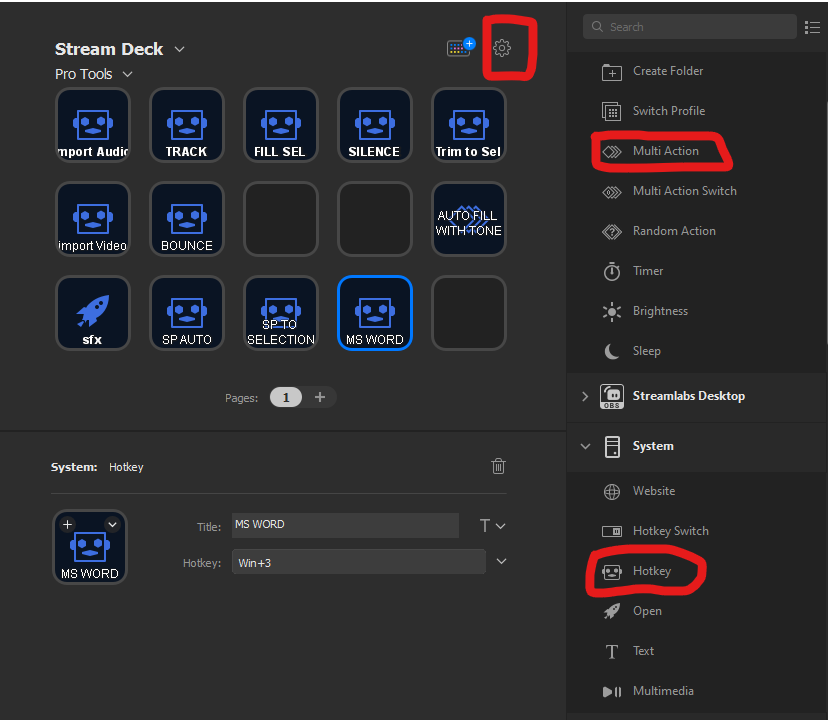This screenshot has width=828, height=720.
Task: Open the Stream Deck device dropdown
Action: (178, 48)
